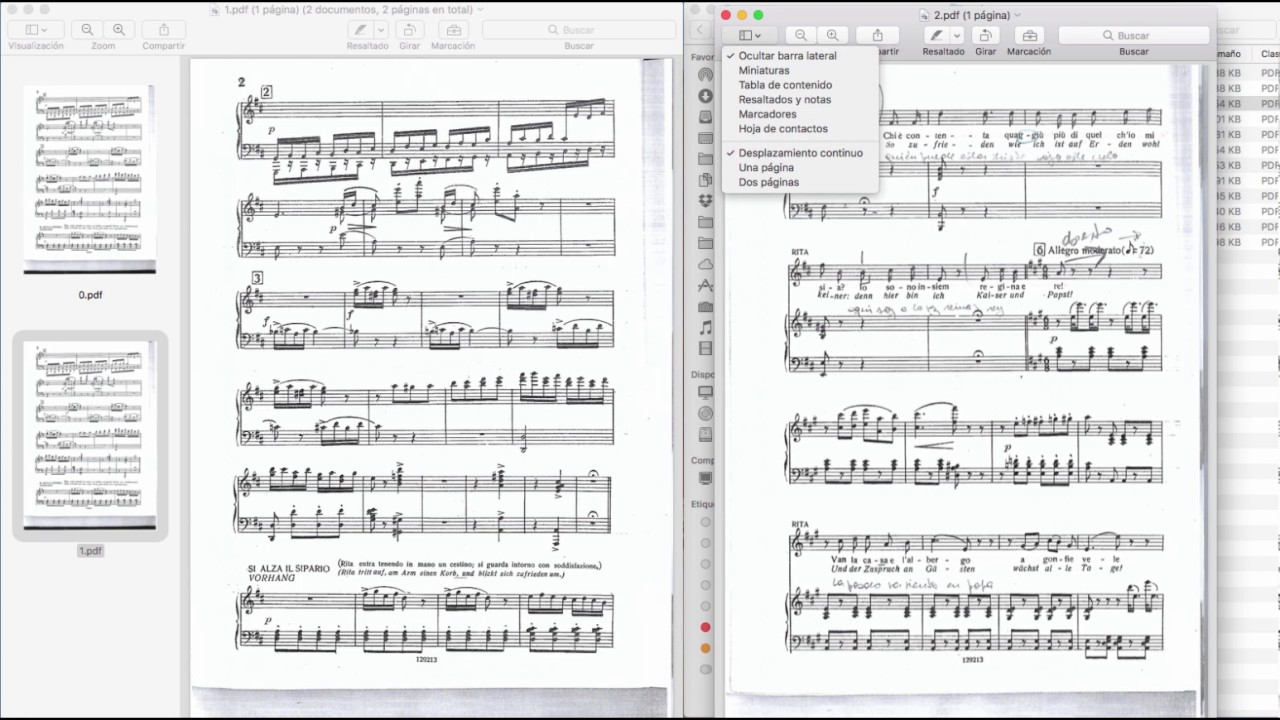Image resolution: width=1280 pixels, height=720 pixels.
Task: Click the Buscar search field in 1.pdf window
Action: [x=578, y=30]
